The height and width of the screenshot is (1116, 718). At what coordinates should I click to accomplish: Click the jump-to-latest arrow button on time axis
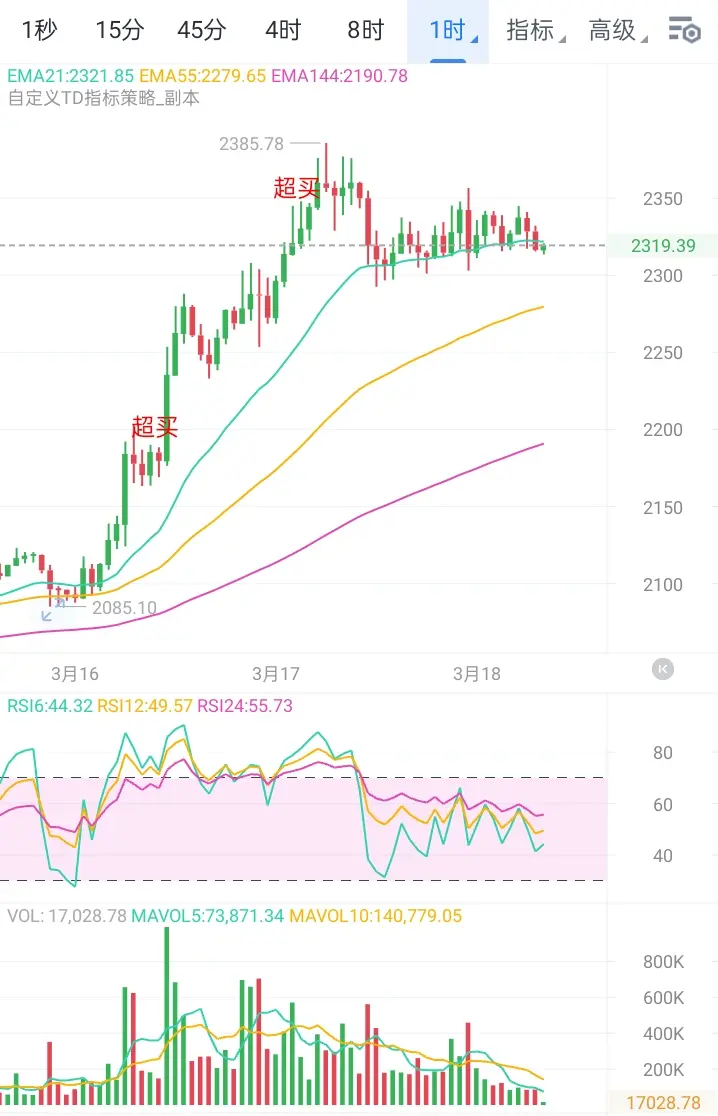point(662,669)
